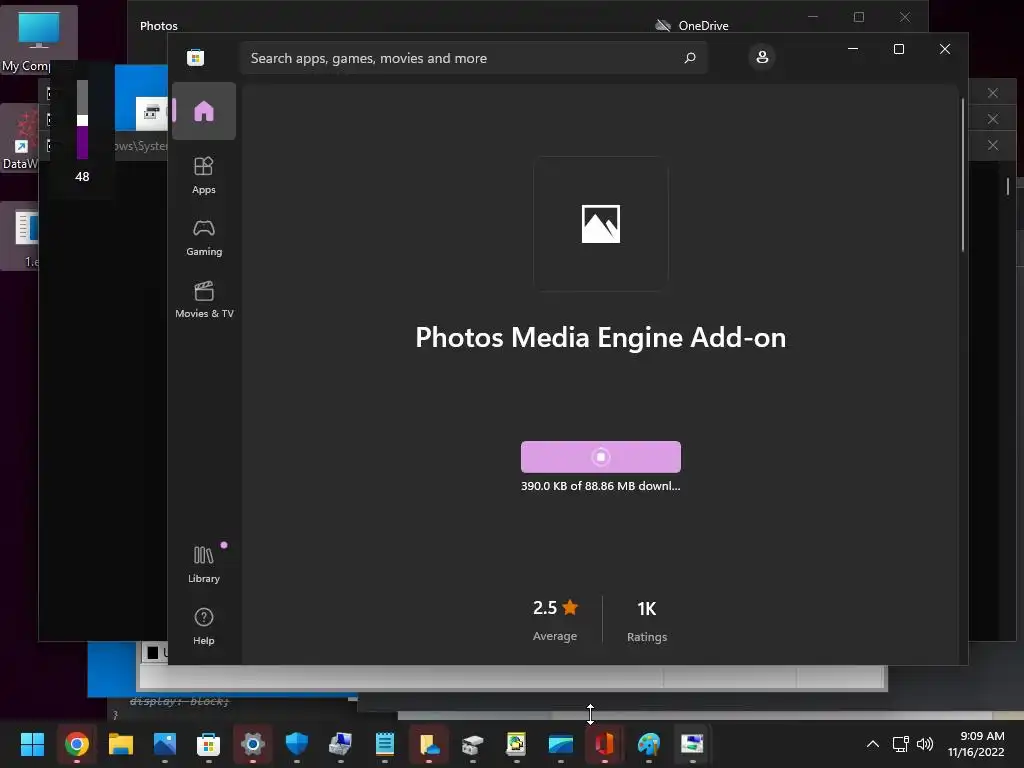Open Windows Security shield on taskbar

tap(296, 744)
